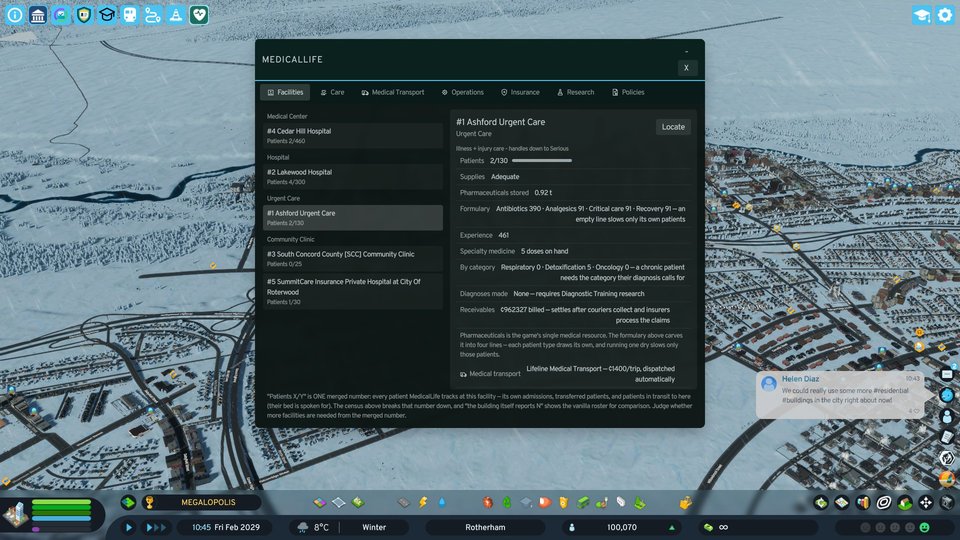Open the train transit mod icon
960x540 pixels.
coord(130,15)
